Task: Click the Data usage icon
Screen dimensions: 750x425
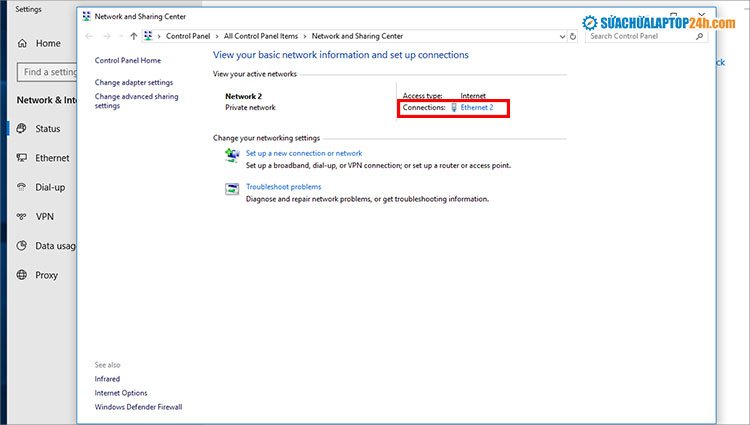Action: click(x=22, y=245)
